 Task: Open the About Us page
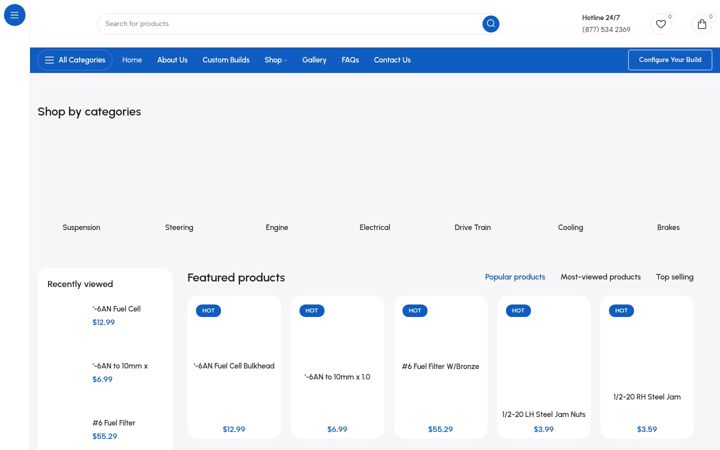172,60
